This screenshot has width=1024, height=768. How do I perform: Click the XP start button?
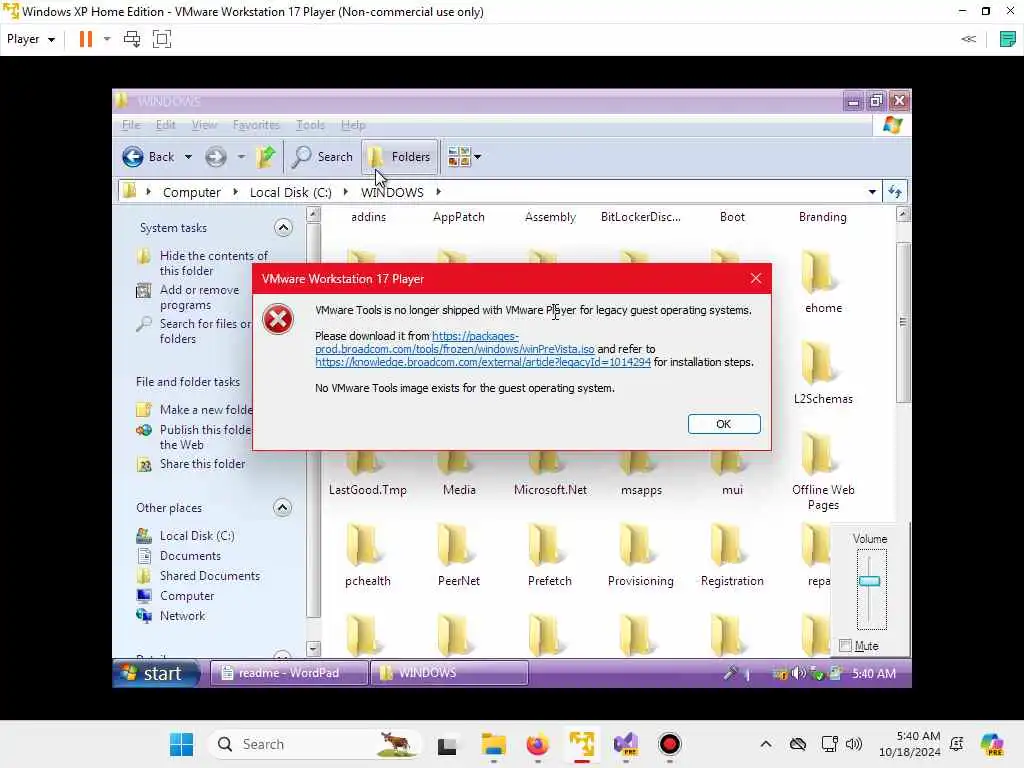pos(157,673)
